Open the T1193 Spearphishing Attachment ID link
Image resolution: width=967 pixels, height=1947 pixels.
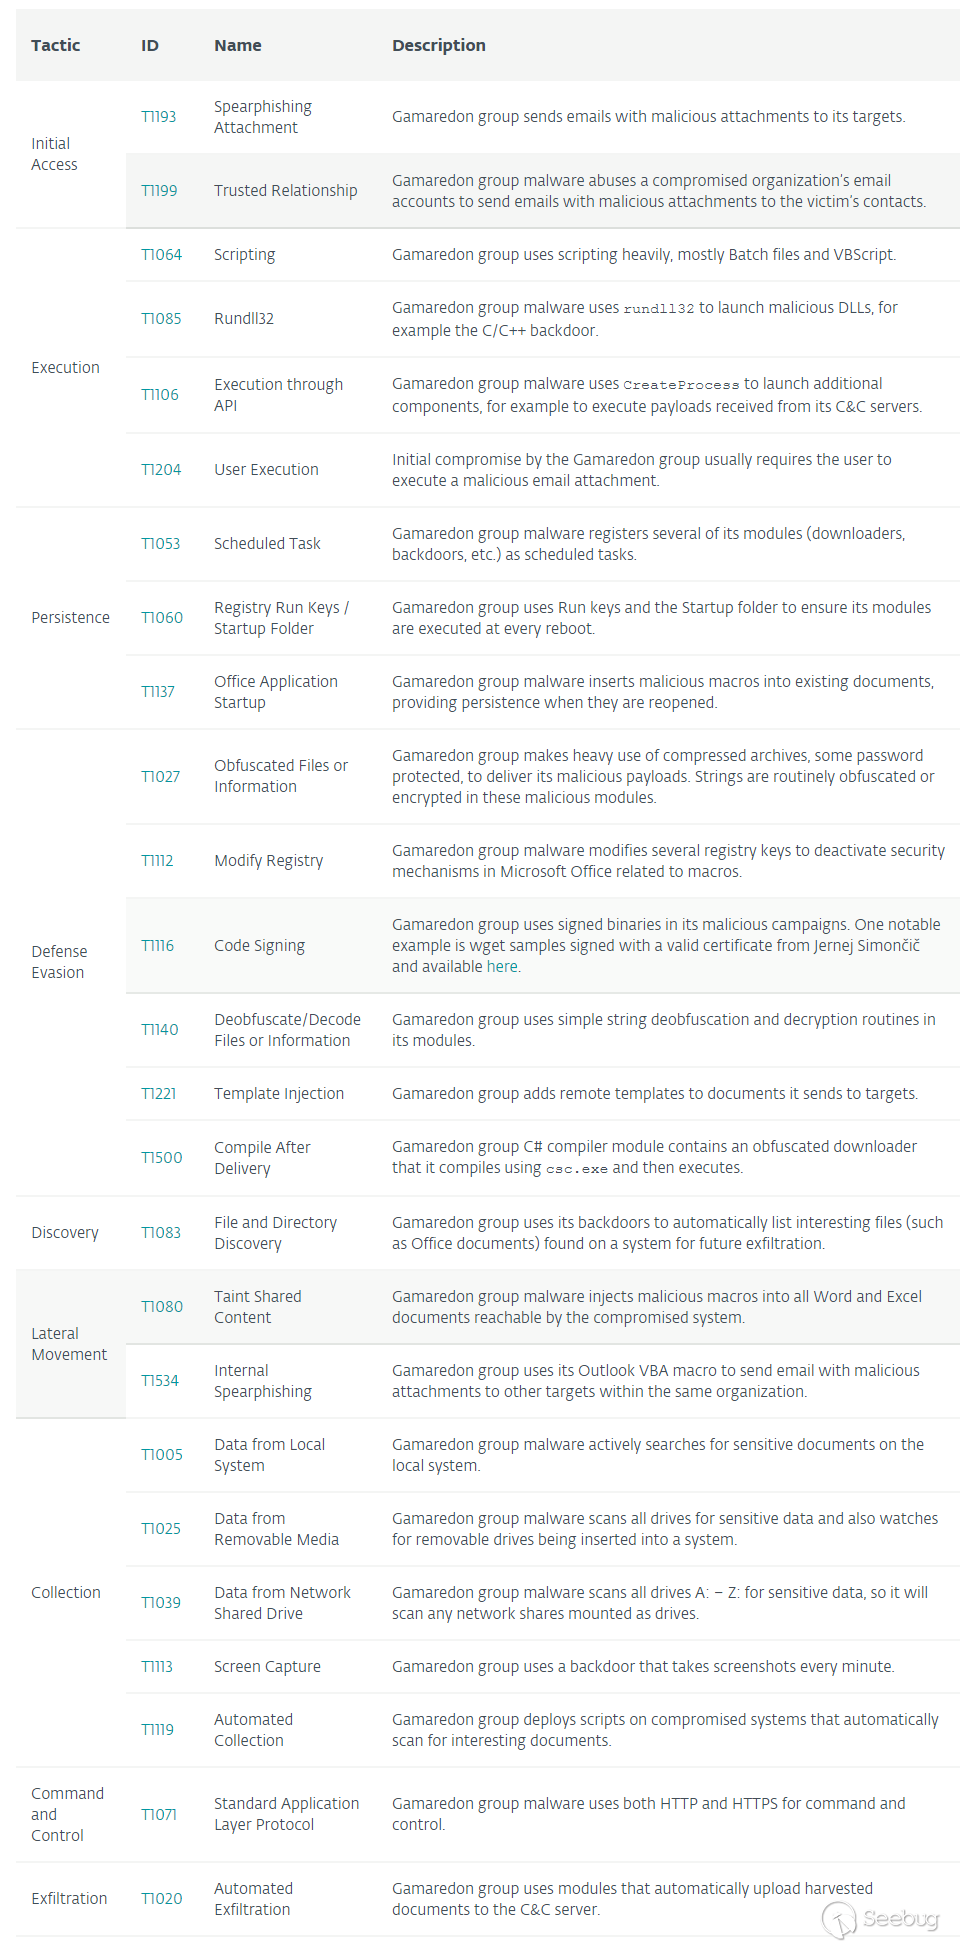158,117
